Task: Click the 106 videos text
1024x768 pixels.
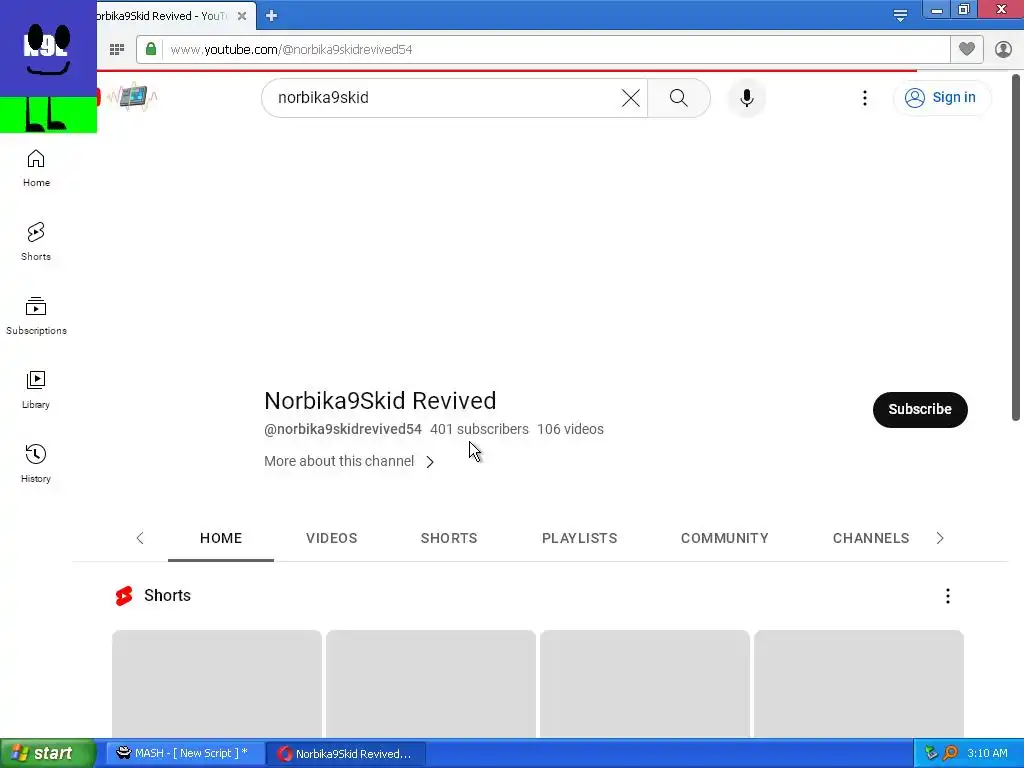Action: click(x=570, y=429)
